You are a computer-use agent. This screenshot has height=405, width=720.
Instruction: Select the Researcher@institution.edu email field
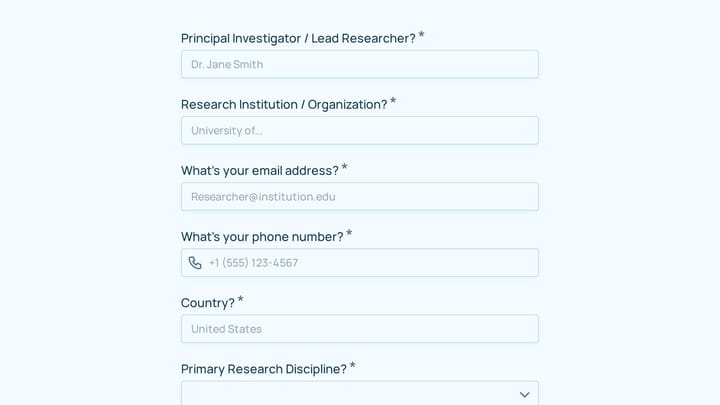coord(360,197)
